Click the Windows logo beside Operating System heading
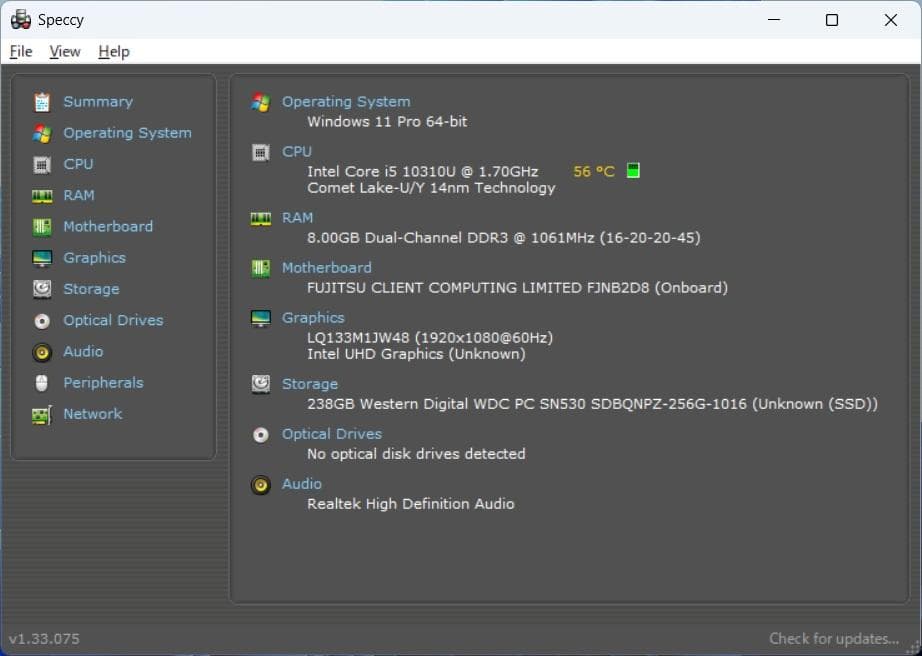This screenshot has width=922, height=656. (259, 101)
